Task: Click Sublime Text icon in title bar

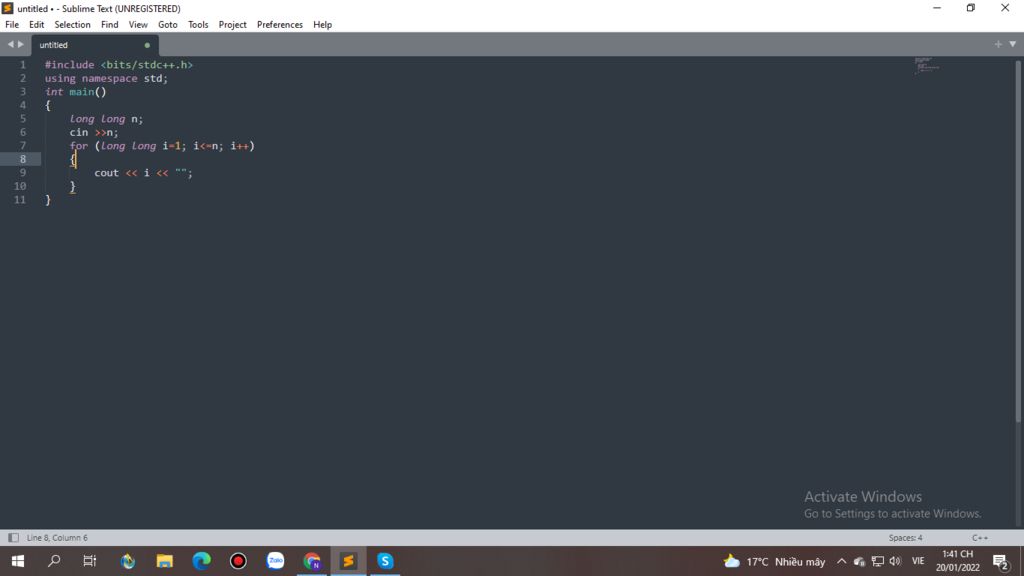Action: (8, 8)
